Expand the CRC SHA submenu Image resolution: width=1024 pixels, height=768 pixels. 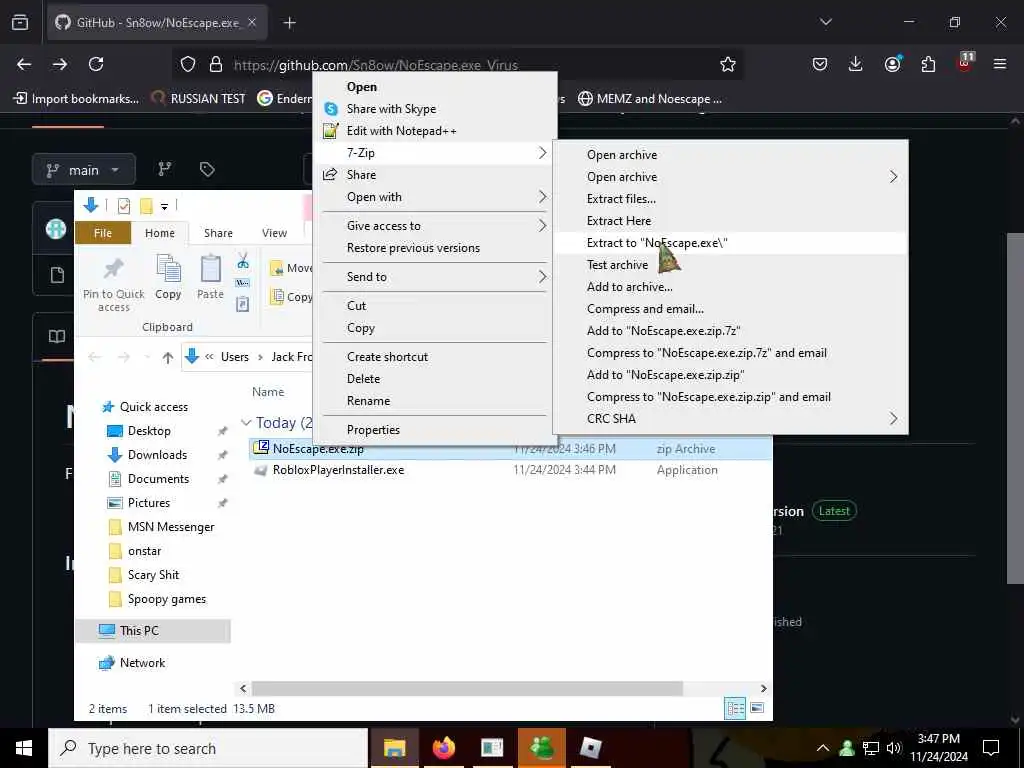click(x=730, y=419)
